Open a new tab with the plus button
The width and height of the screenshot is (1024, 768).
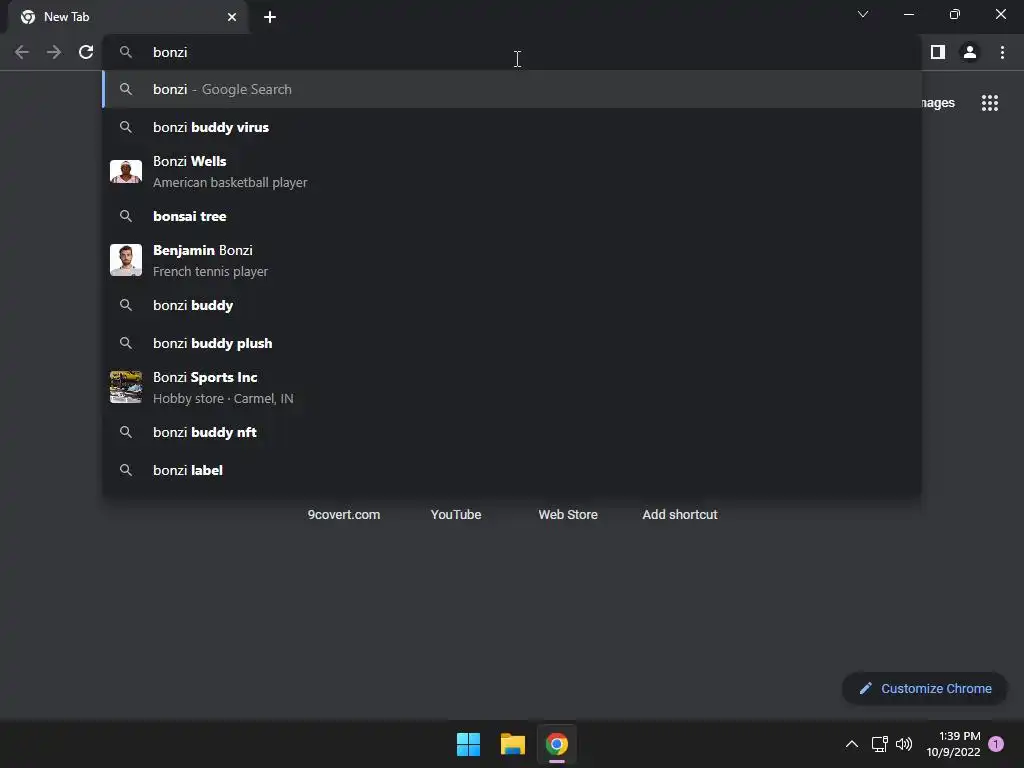(x=270, y=17)
